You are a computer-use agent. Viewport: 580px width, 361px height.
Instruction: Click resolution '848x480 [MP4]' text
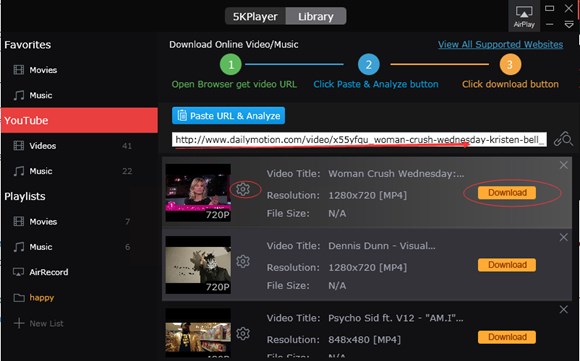click(x=364, y=340)
